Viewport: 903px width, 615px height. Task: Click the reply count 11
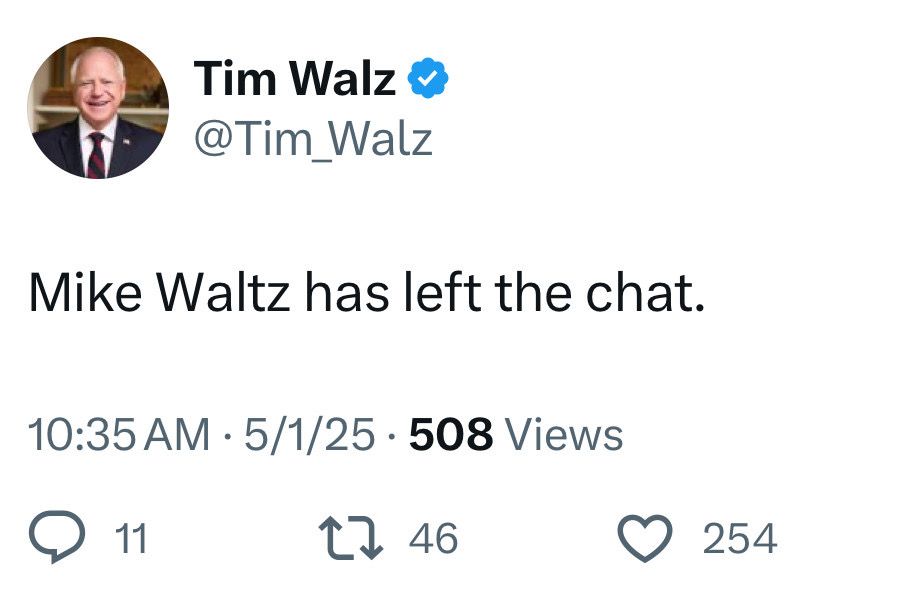click(x=131, y=538)
